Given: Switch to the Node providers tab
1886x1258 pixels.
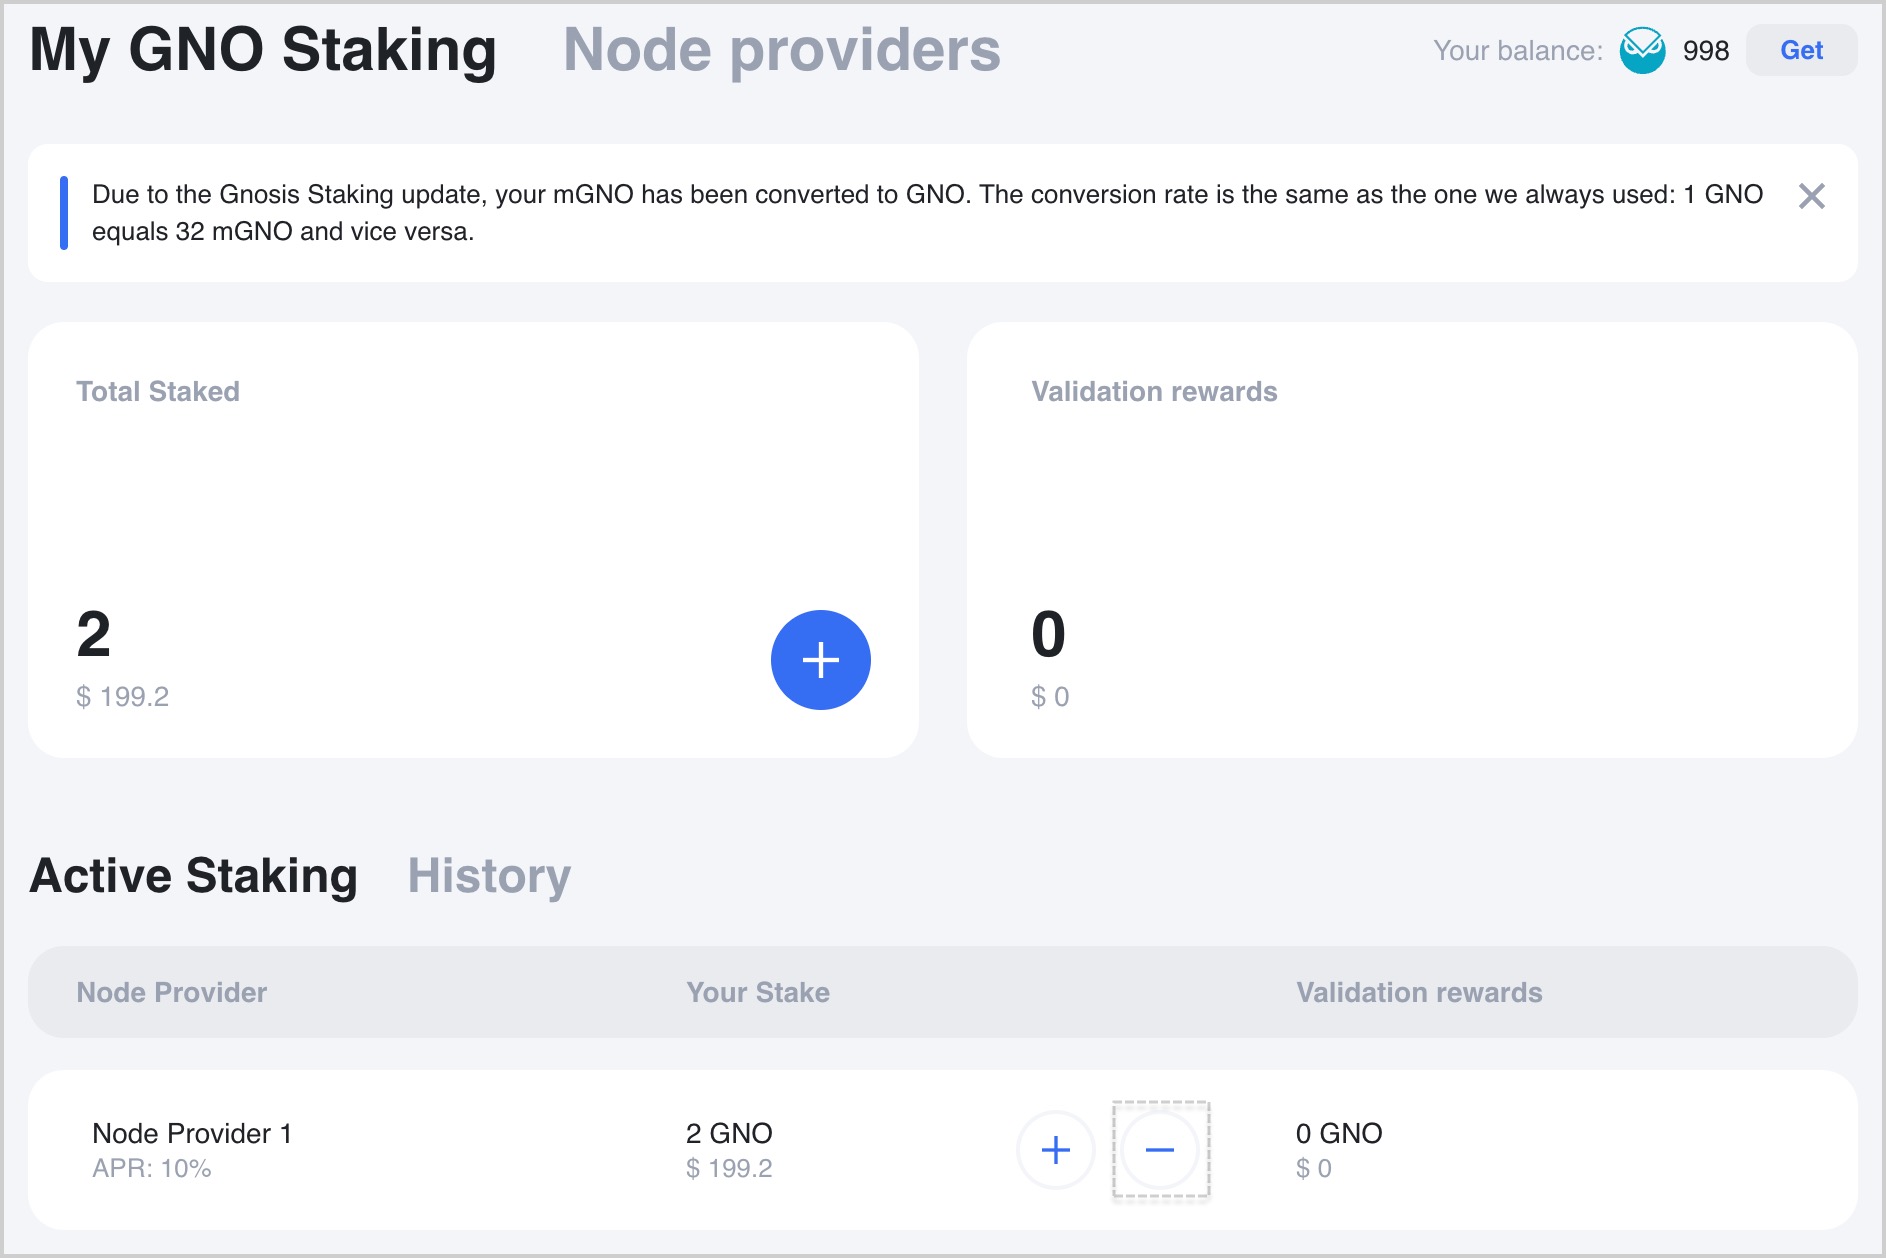Looking at the screenshot, I should coord(782,50).
